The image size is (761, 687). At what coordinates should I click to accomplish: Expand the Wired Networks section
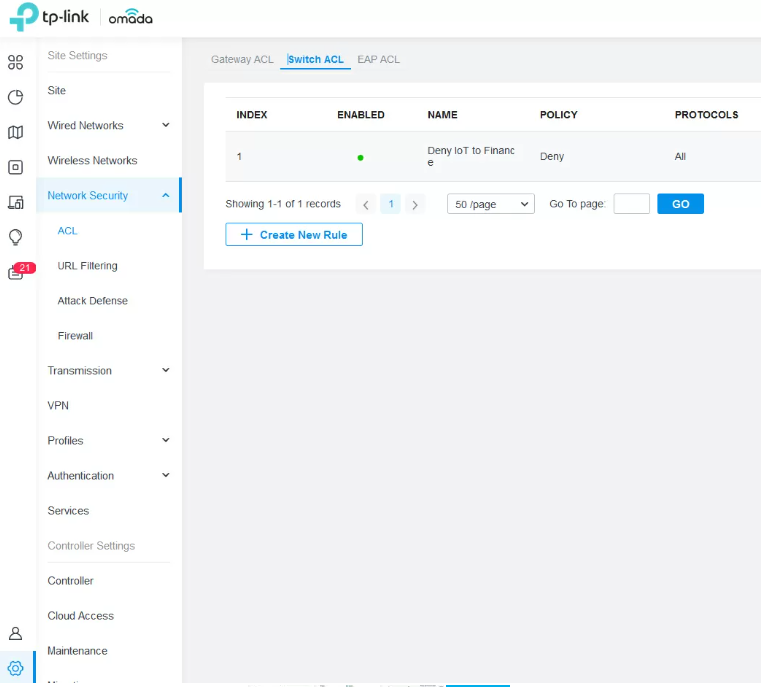coord(166,125)
